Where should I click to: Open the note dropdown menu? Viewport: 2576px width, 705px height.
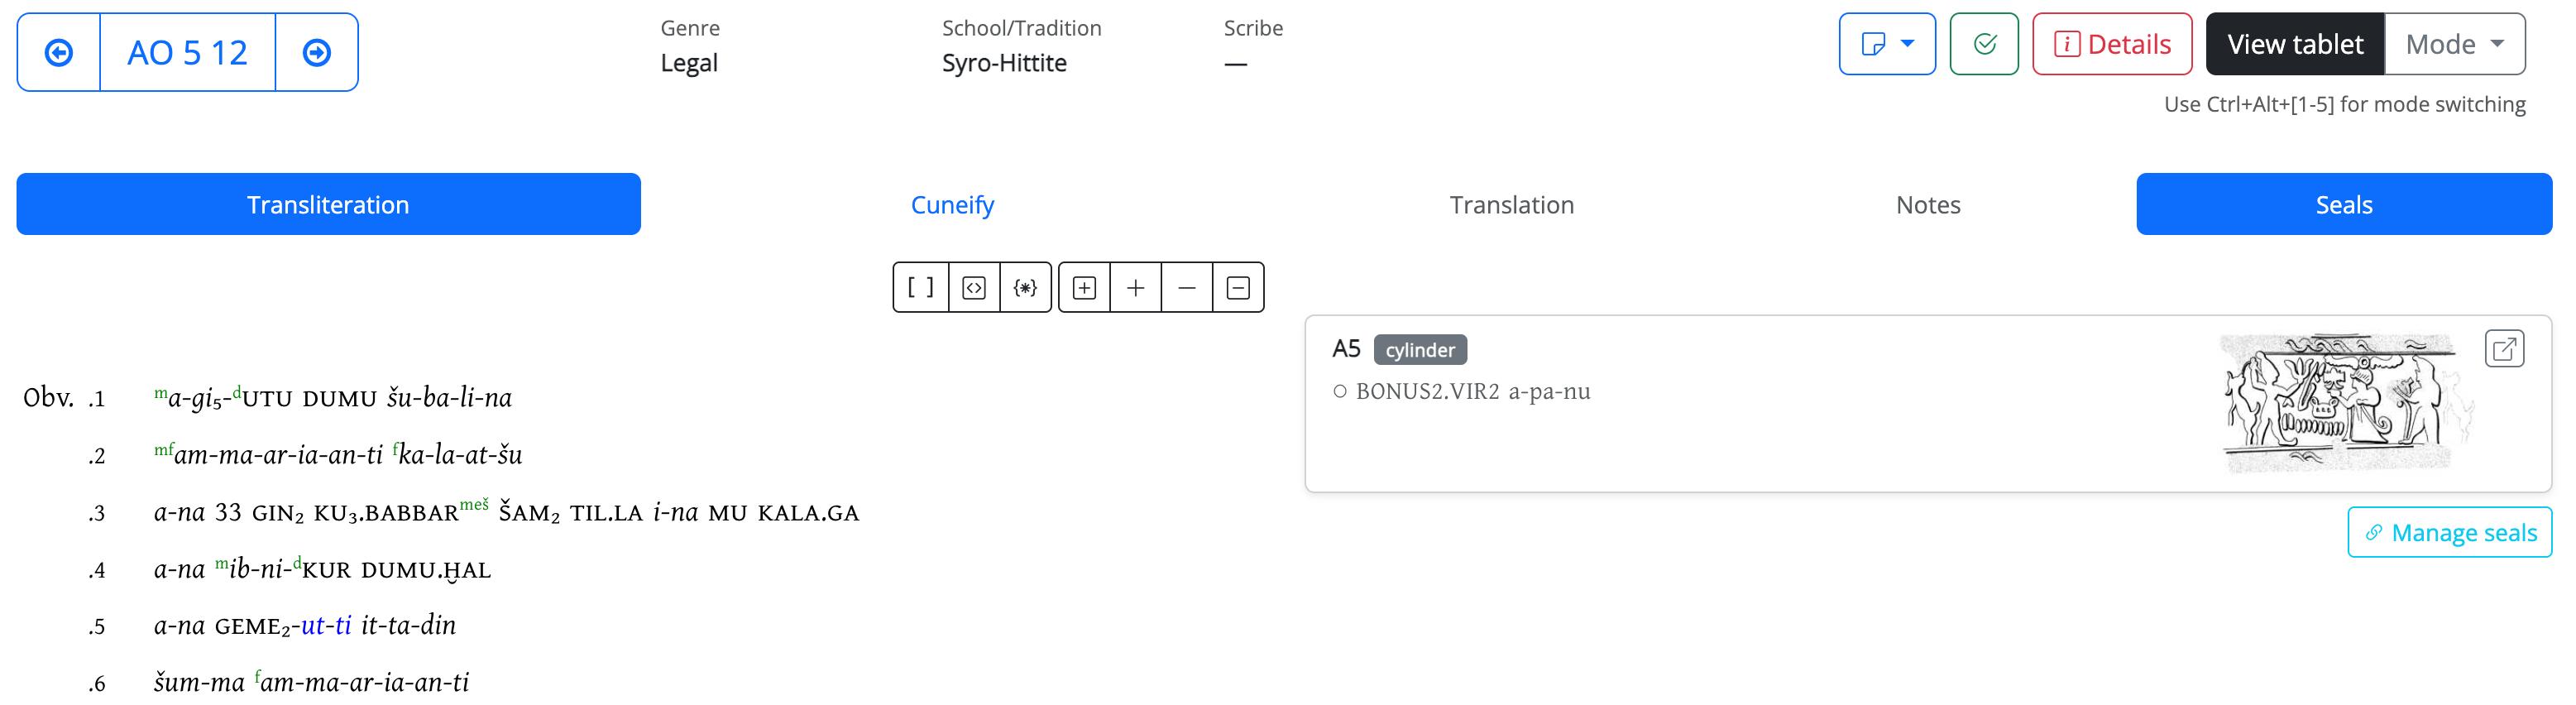click(1887, 44)
